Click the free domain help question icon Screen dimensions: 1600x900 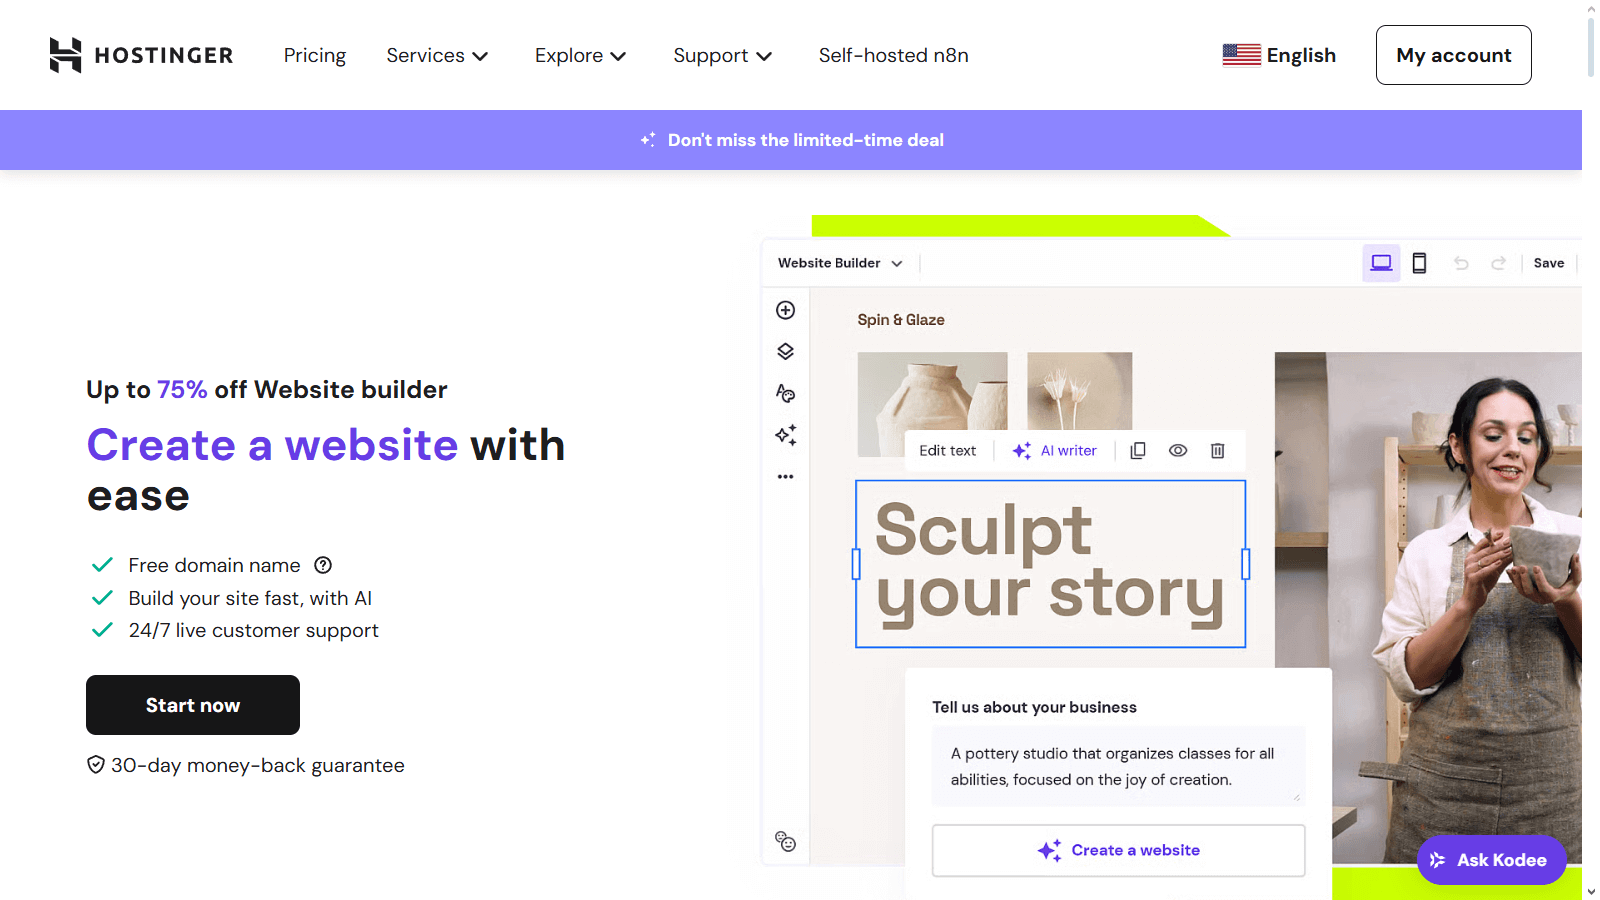coord(323,565)
